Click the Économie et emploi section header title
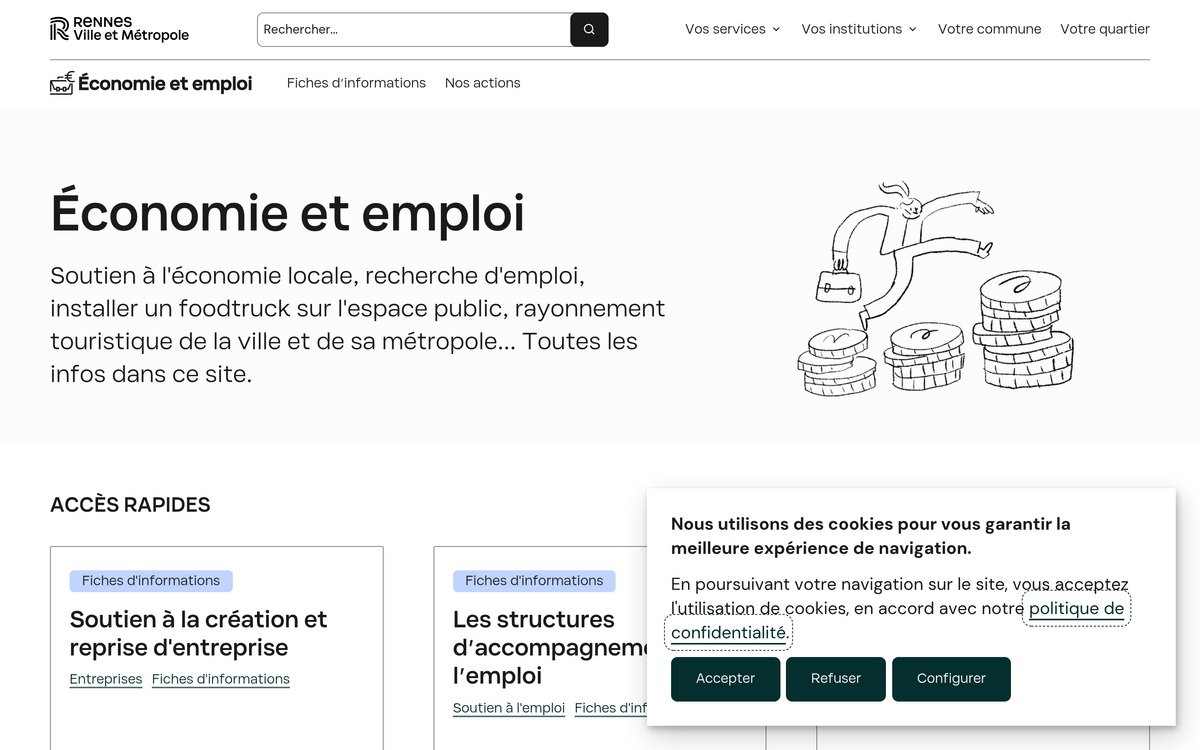Screen dimensions: 1200x750 coord(165,83)
